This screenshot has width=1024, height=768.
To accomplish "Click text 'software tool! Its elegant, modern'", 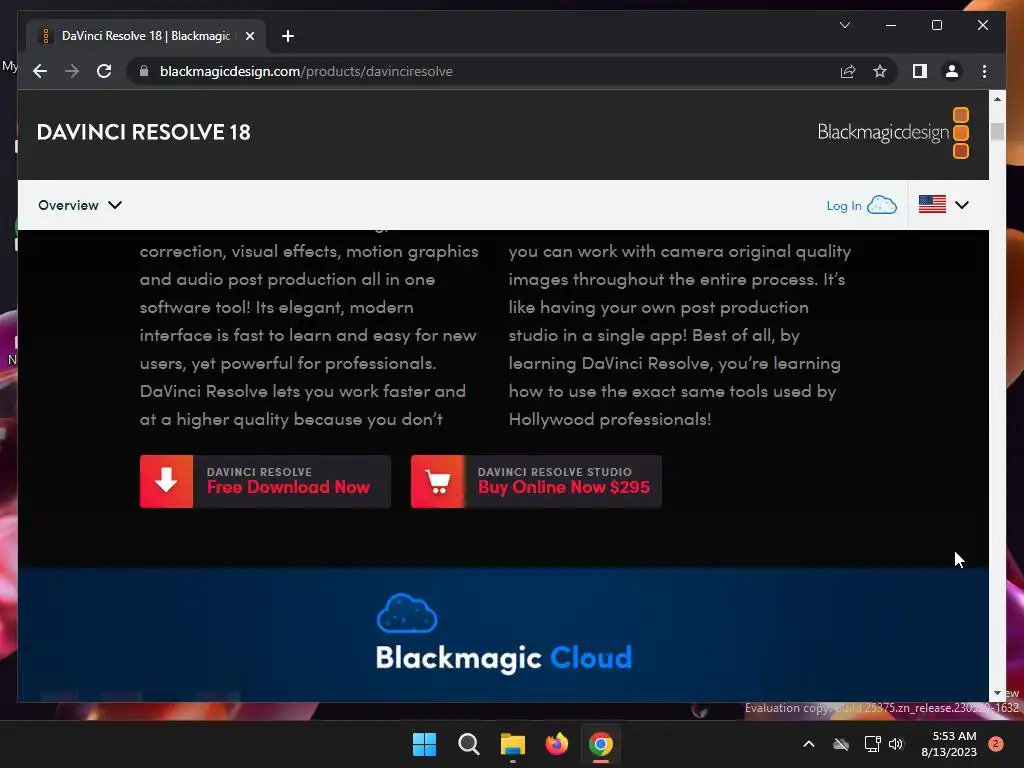I will [x=276, y=308].
